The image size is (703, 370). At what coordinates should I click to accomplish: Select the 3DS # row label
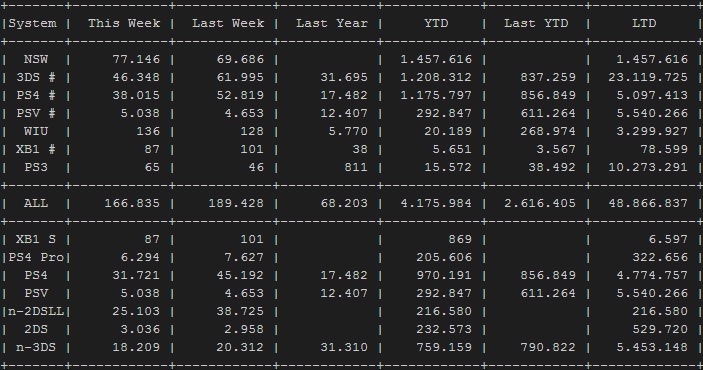[x=36, y=77]
